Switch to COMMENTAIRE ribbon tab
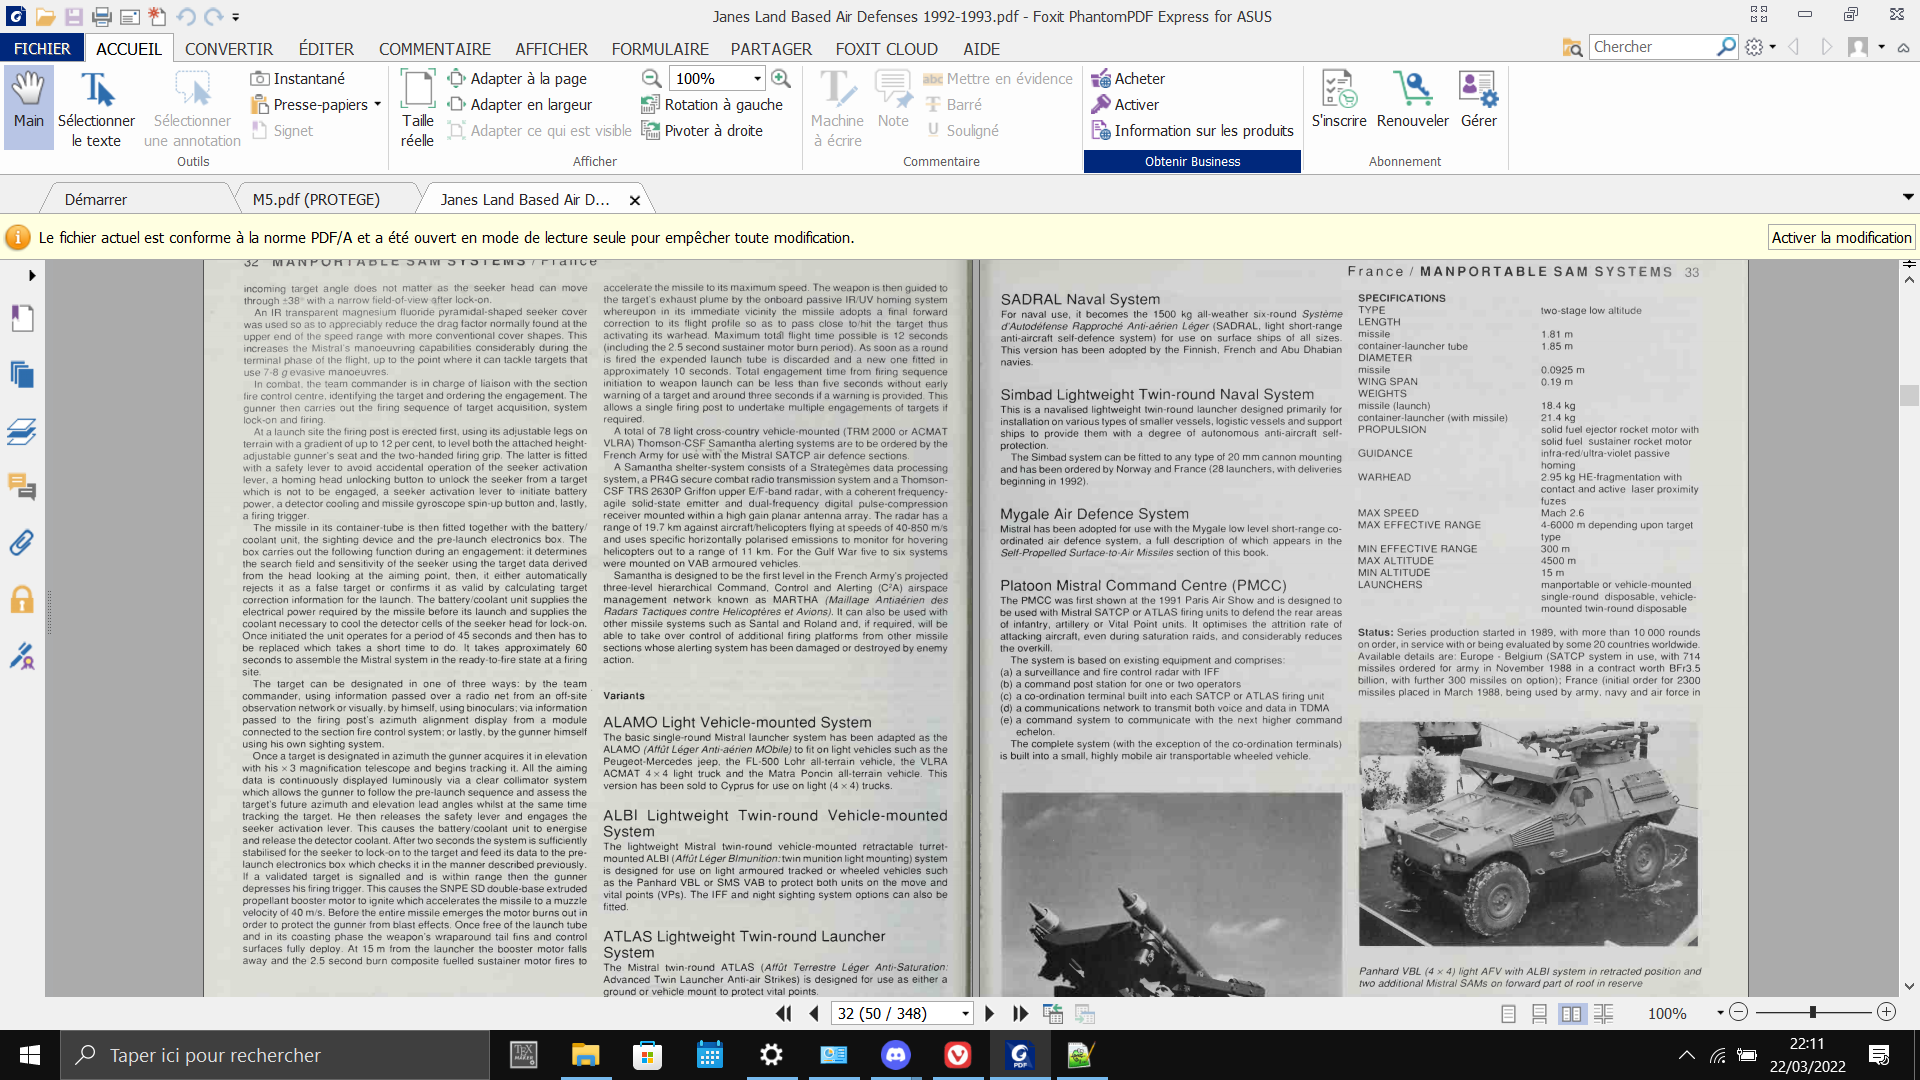 (x=435, y=48)
